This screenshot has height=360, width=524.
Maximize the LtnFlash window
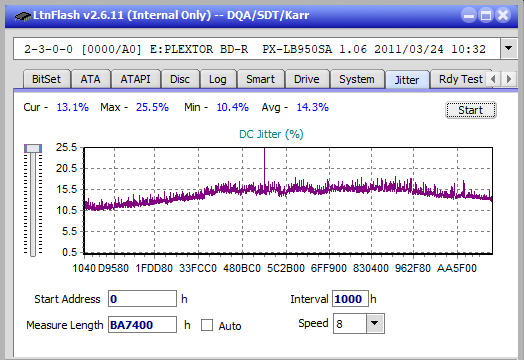coord(486,15)
